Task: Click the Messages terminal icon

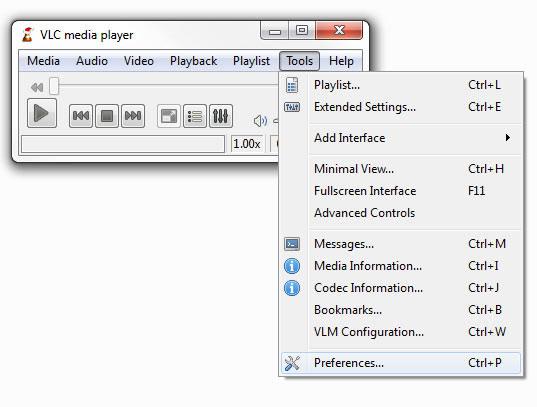Action: (292, 244)
